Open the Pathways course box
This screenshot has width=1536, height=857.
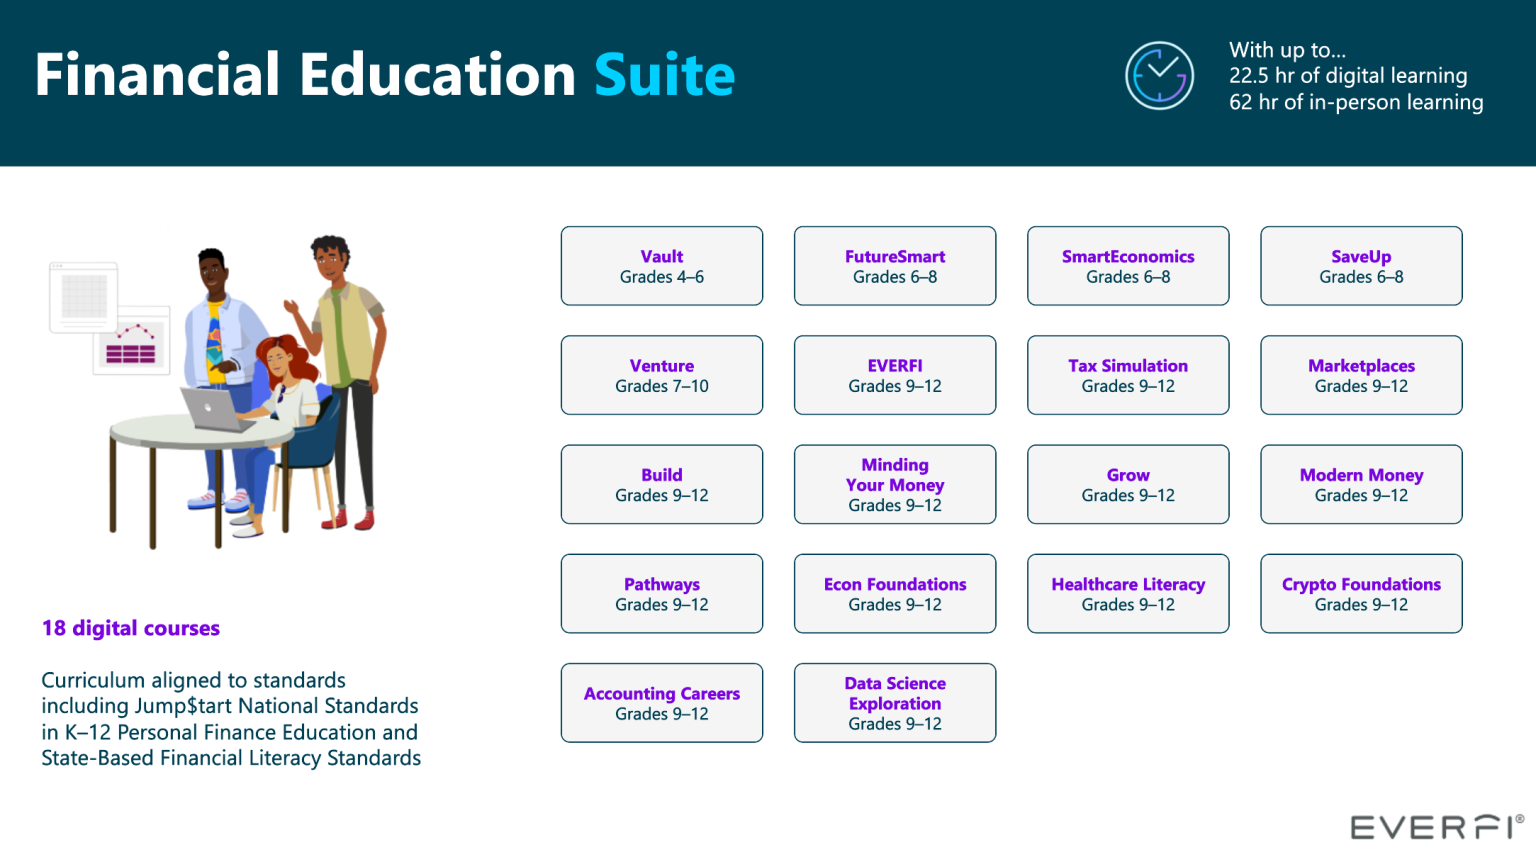pos(661,593)
